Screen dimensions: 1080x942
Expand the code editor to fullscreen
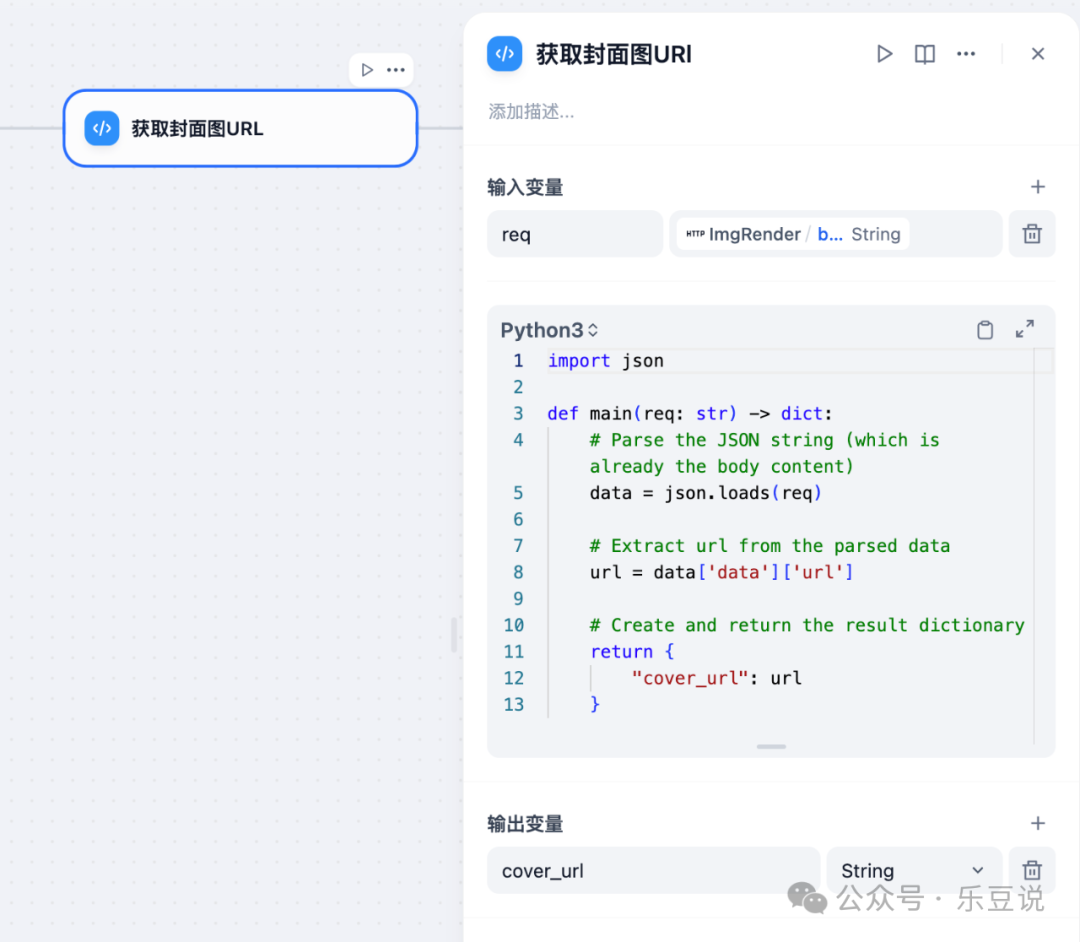coord(1025,329)
